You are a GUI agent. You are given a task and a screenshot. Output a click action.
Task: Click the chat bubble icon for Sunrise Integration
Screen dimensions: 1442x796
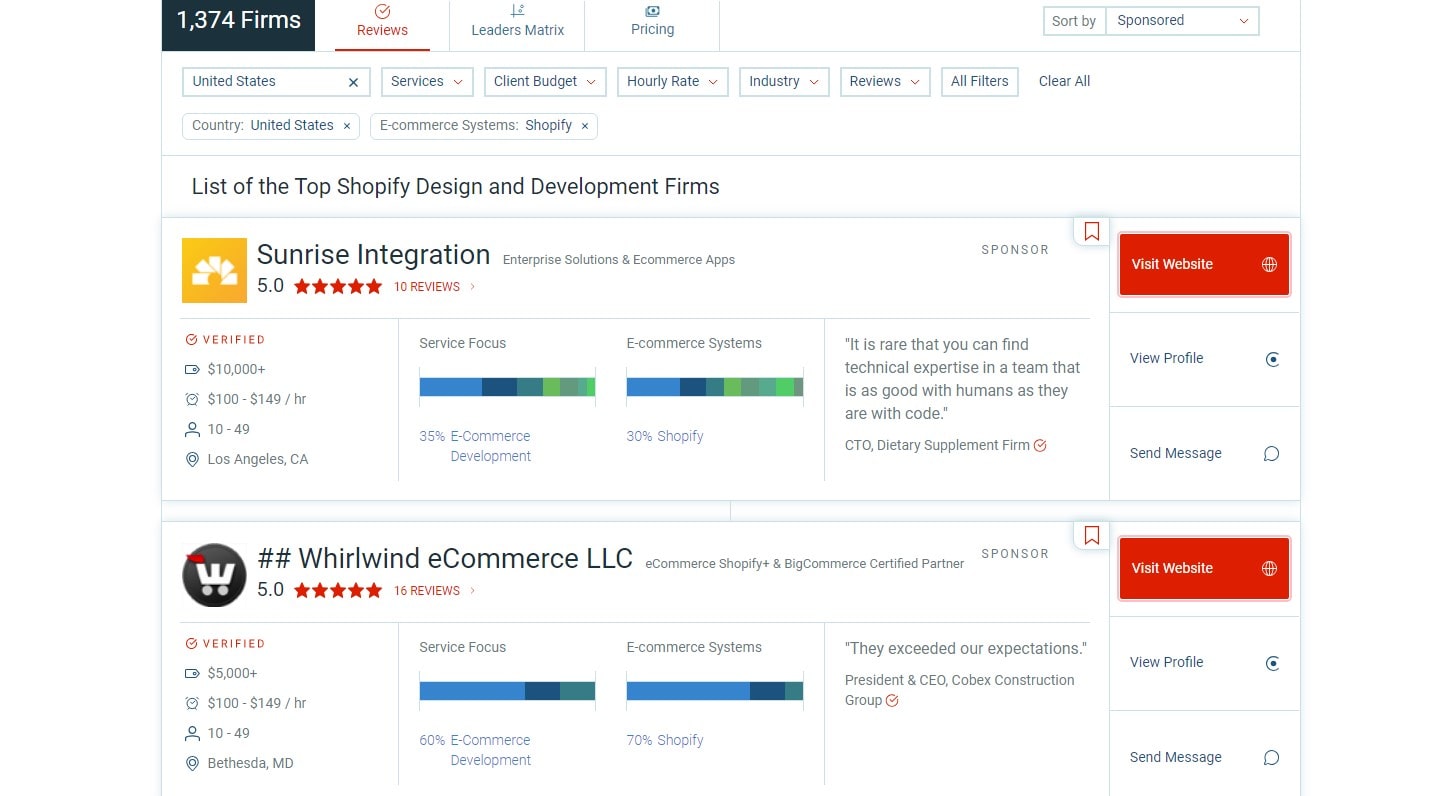tap(1271, 454)
